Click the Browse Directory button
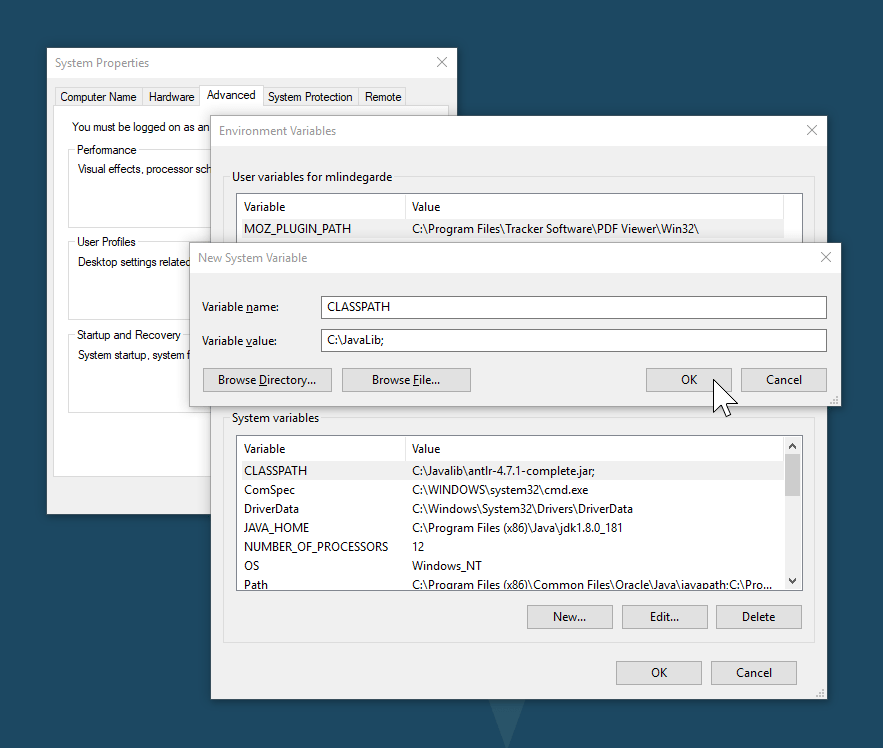This screenshot has width=883, height=748. (267, 380)
